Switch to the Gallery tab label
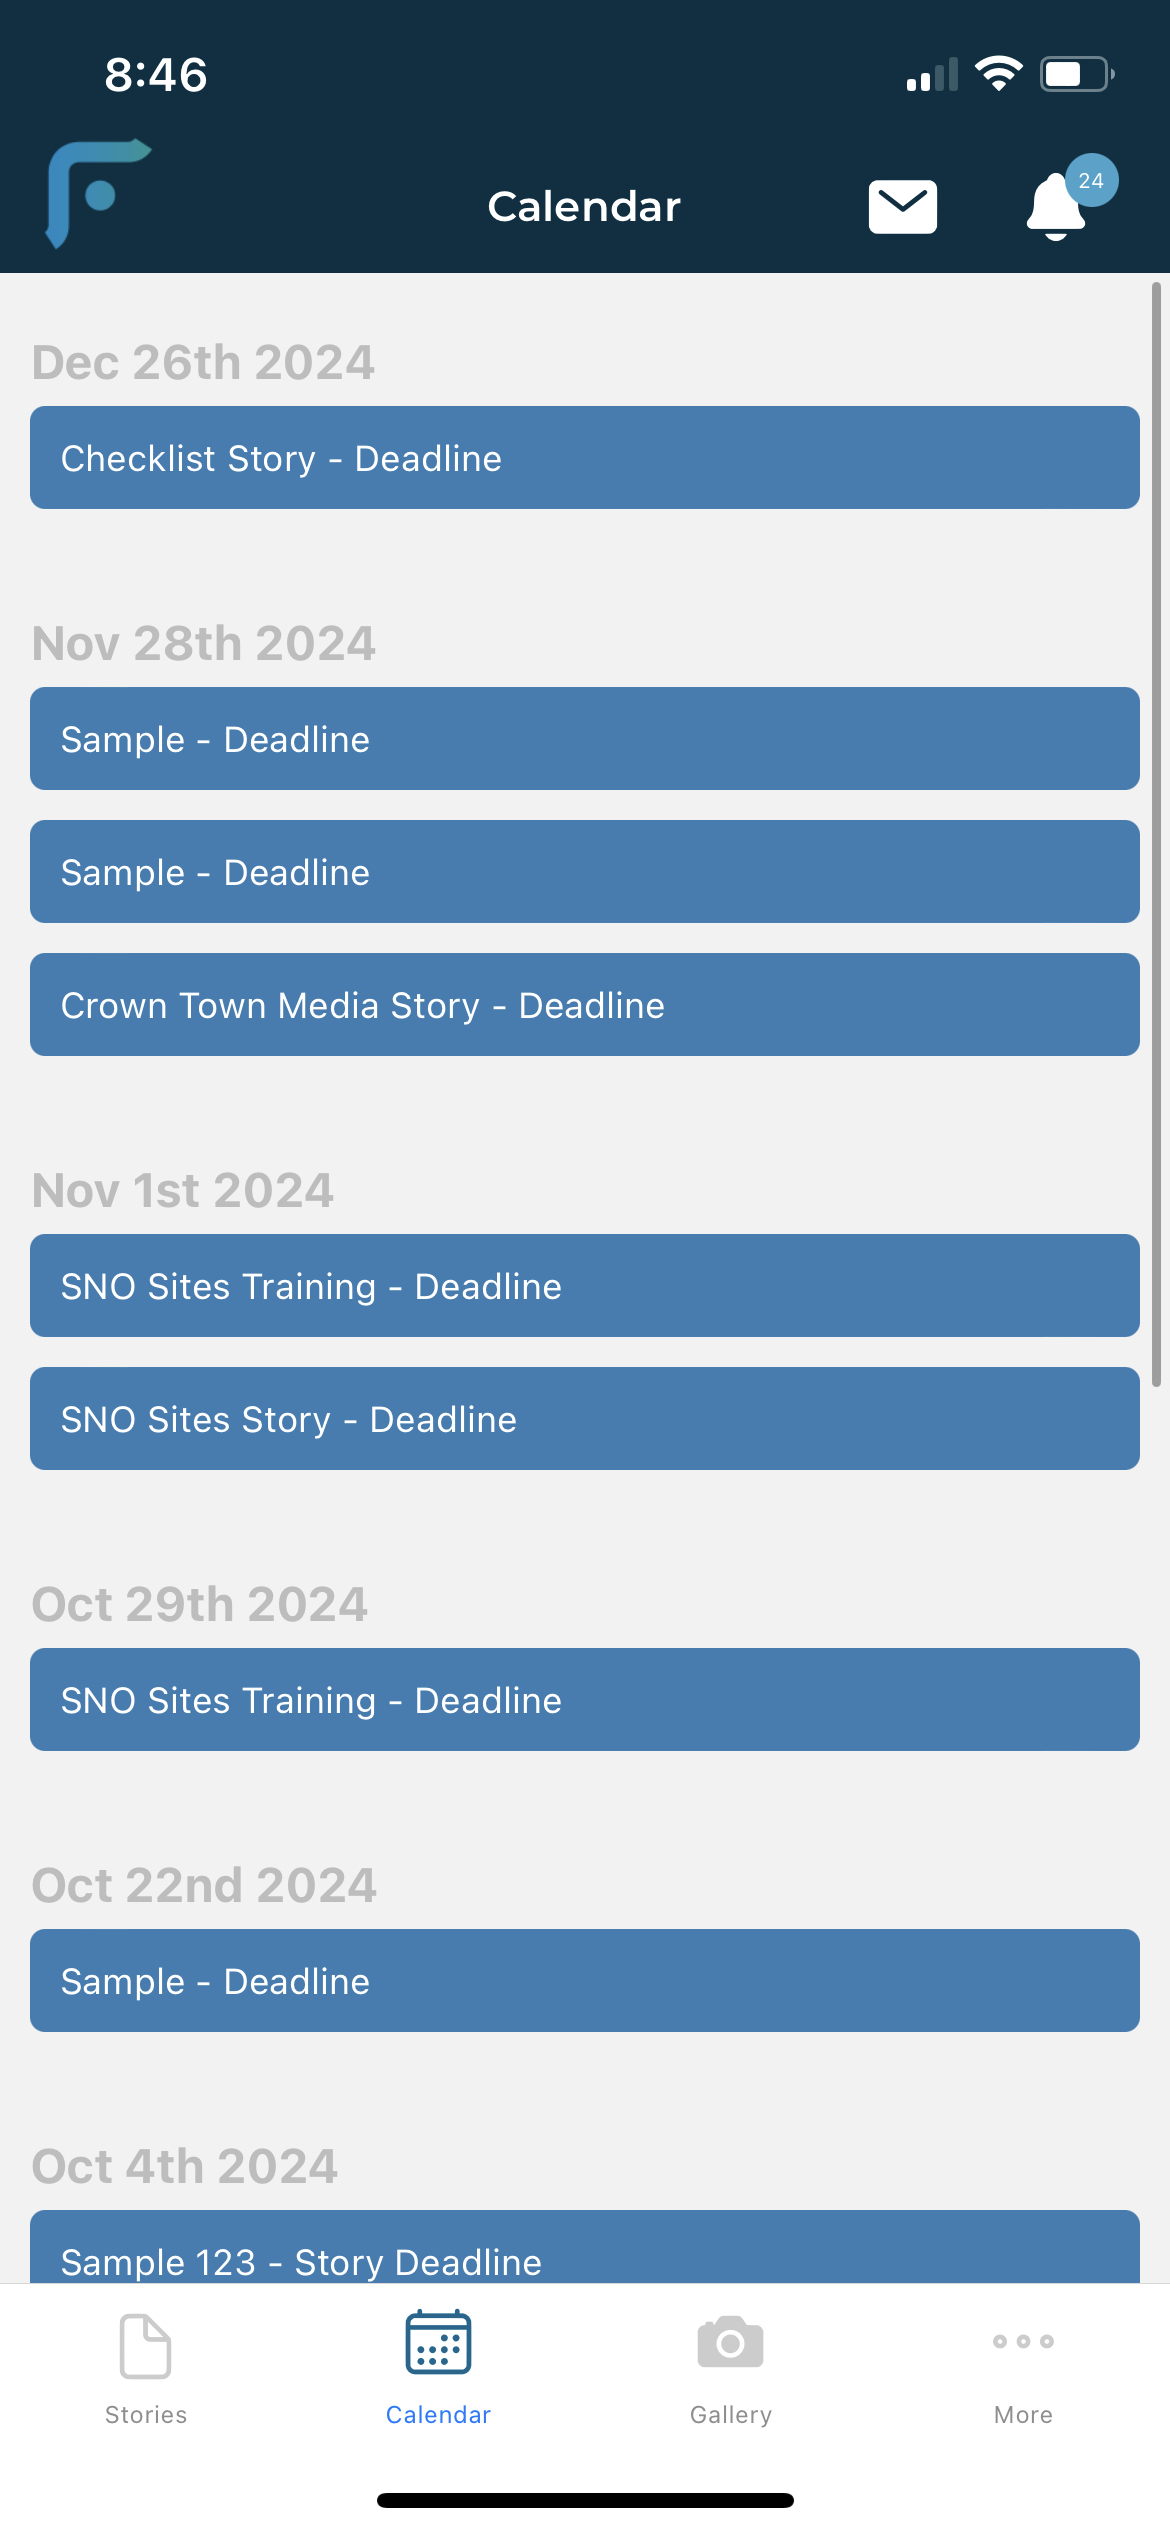This screenshot has width=1170, height=2532. click(x=731, y=2415)
